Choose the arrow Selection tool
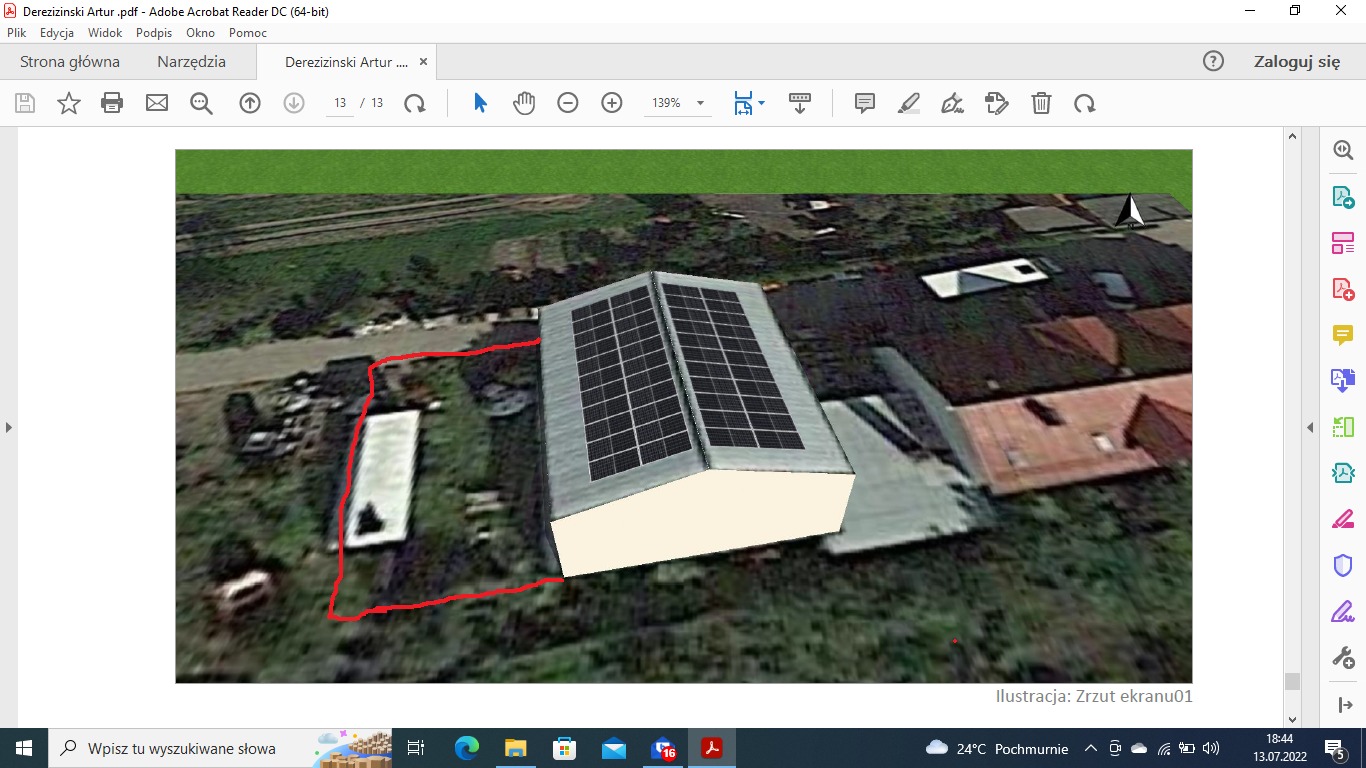 tap(480, 103)
